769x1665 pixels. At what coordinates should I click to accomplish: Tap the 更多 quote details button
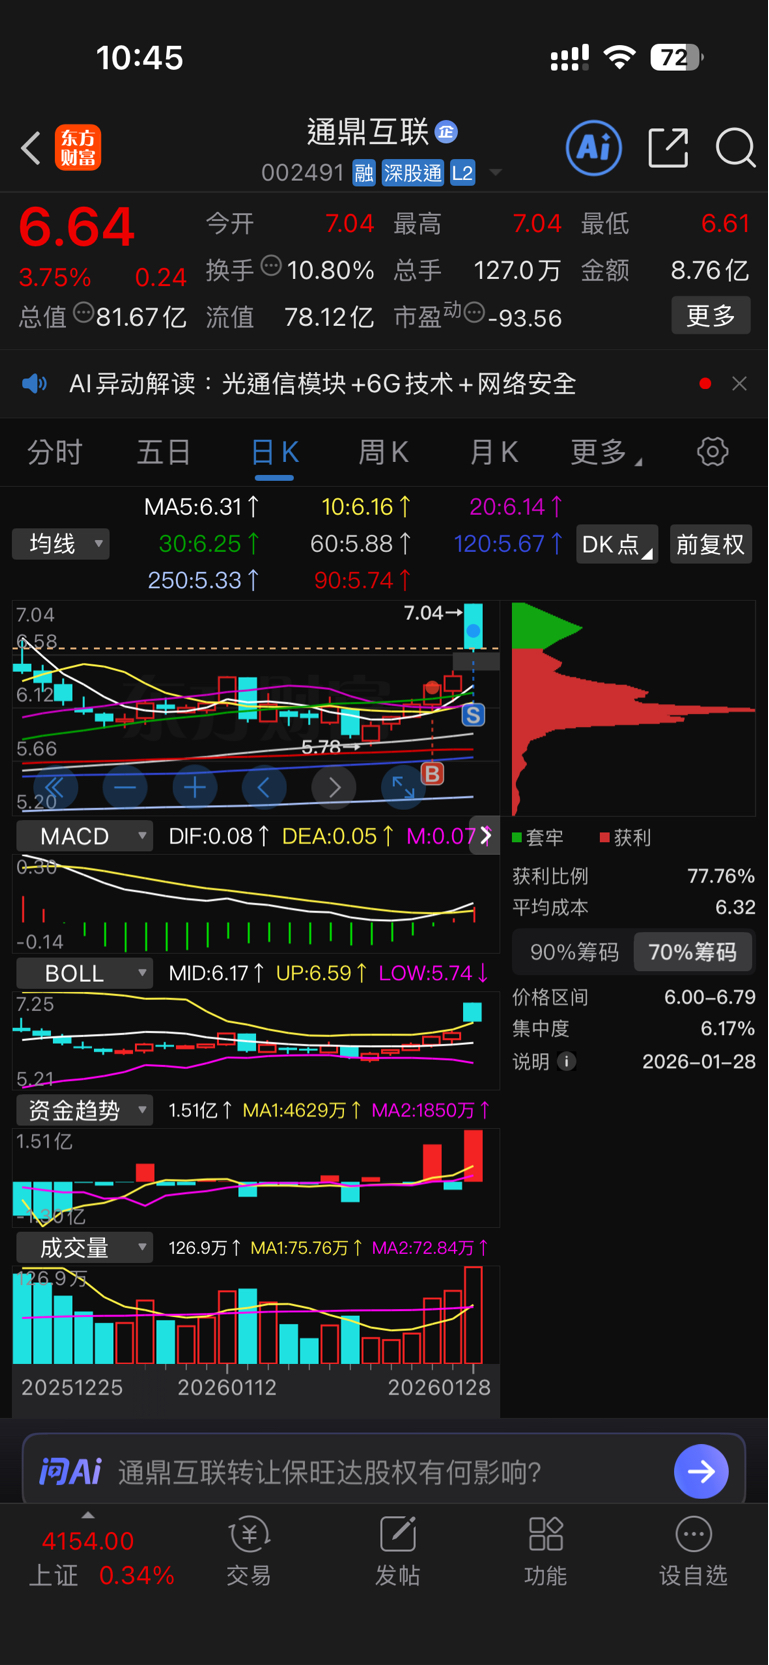711,316
